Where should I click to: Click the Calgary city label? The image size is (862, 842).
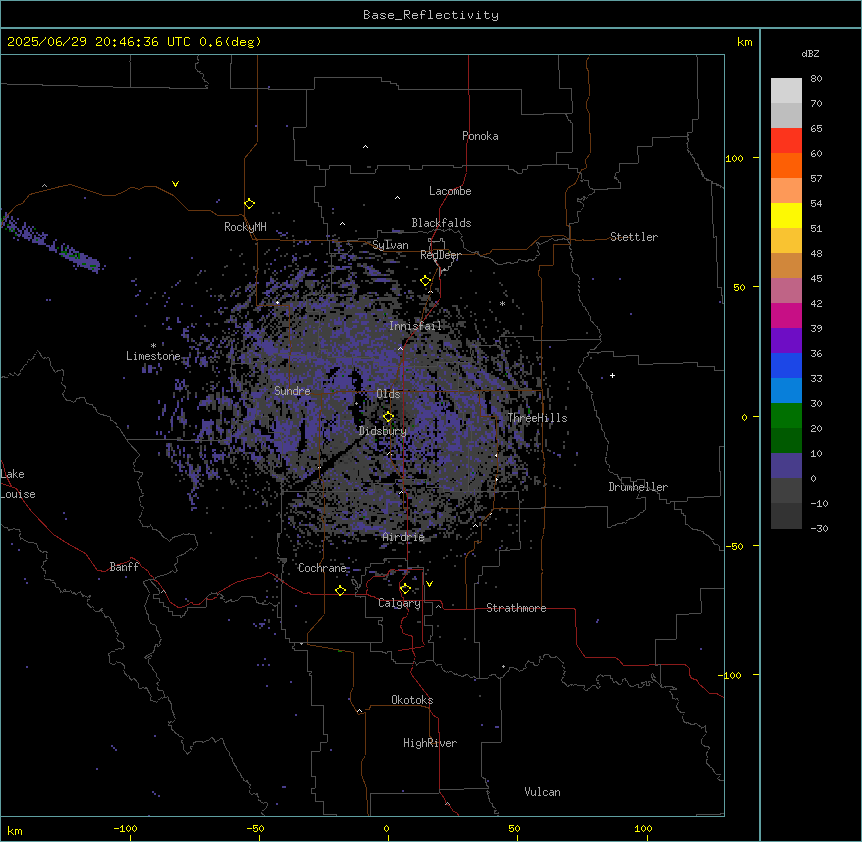click(399, 603)
